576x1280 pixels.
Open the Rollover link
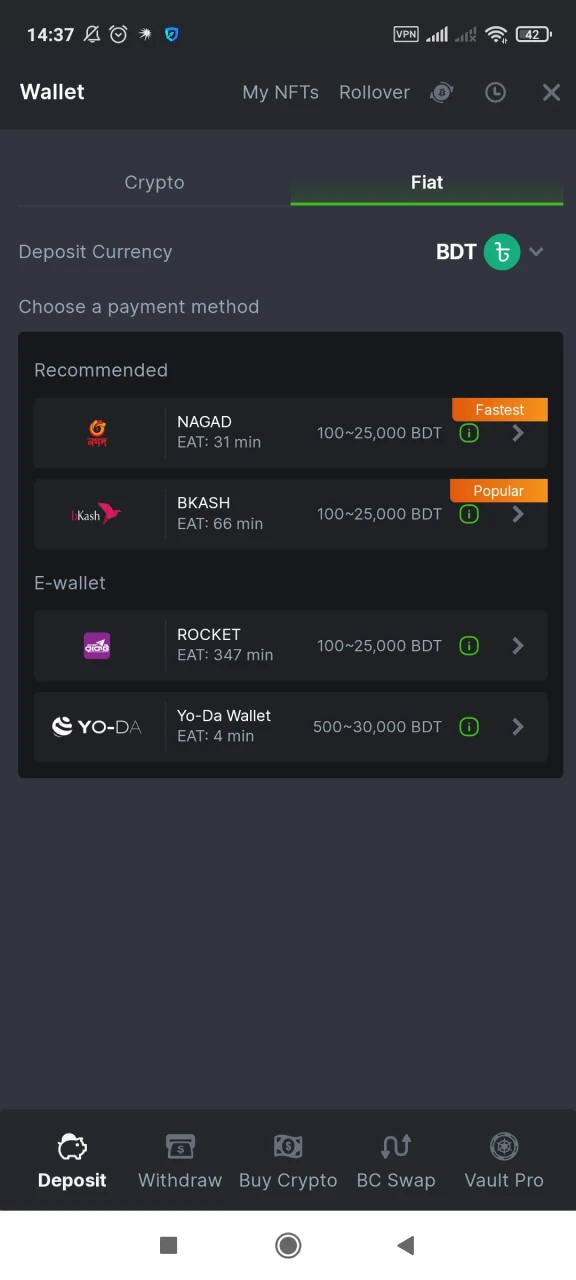point(374,92)
